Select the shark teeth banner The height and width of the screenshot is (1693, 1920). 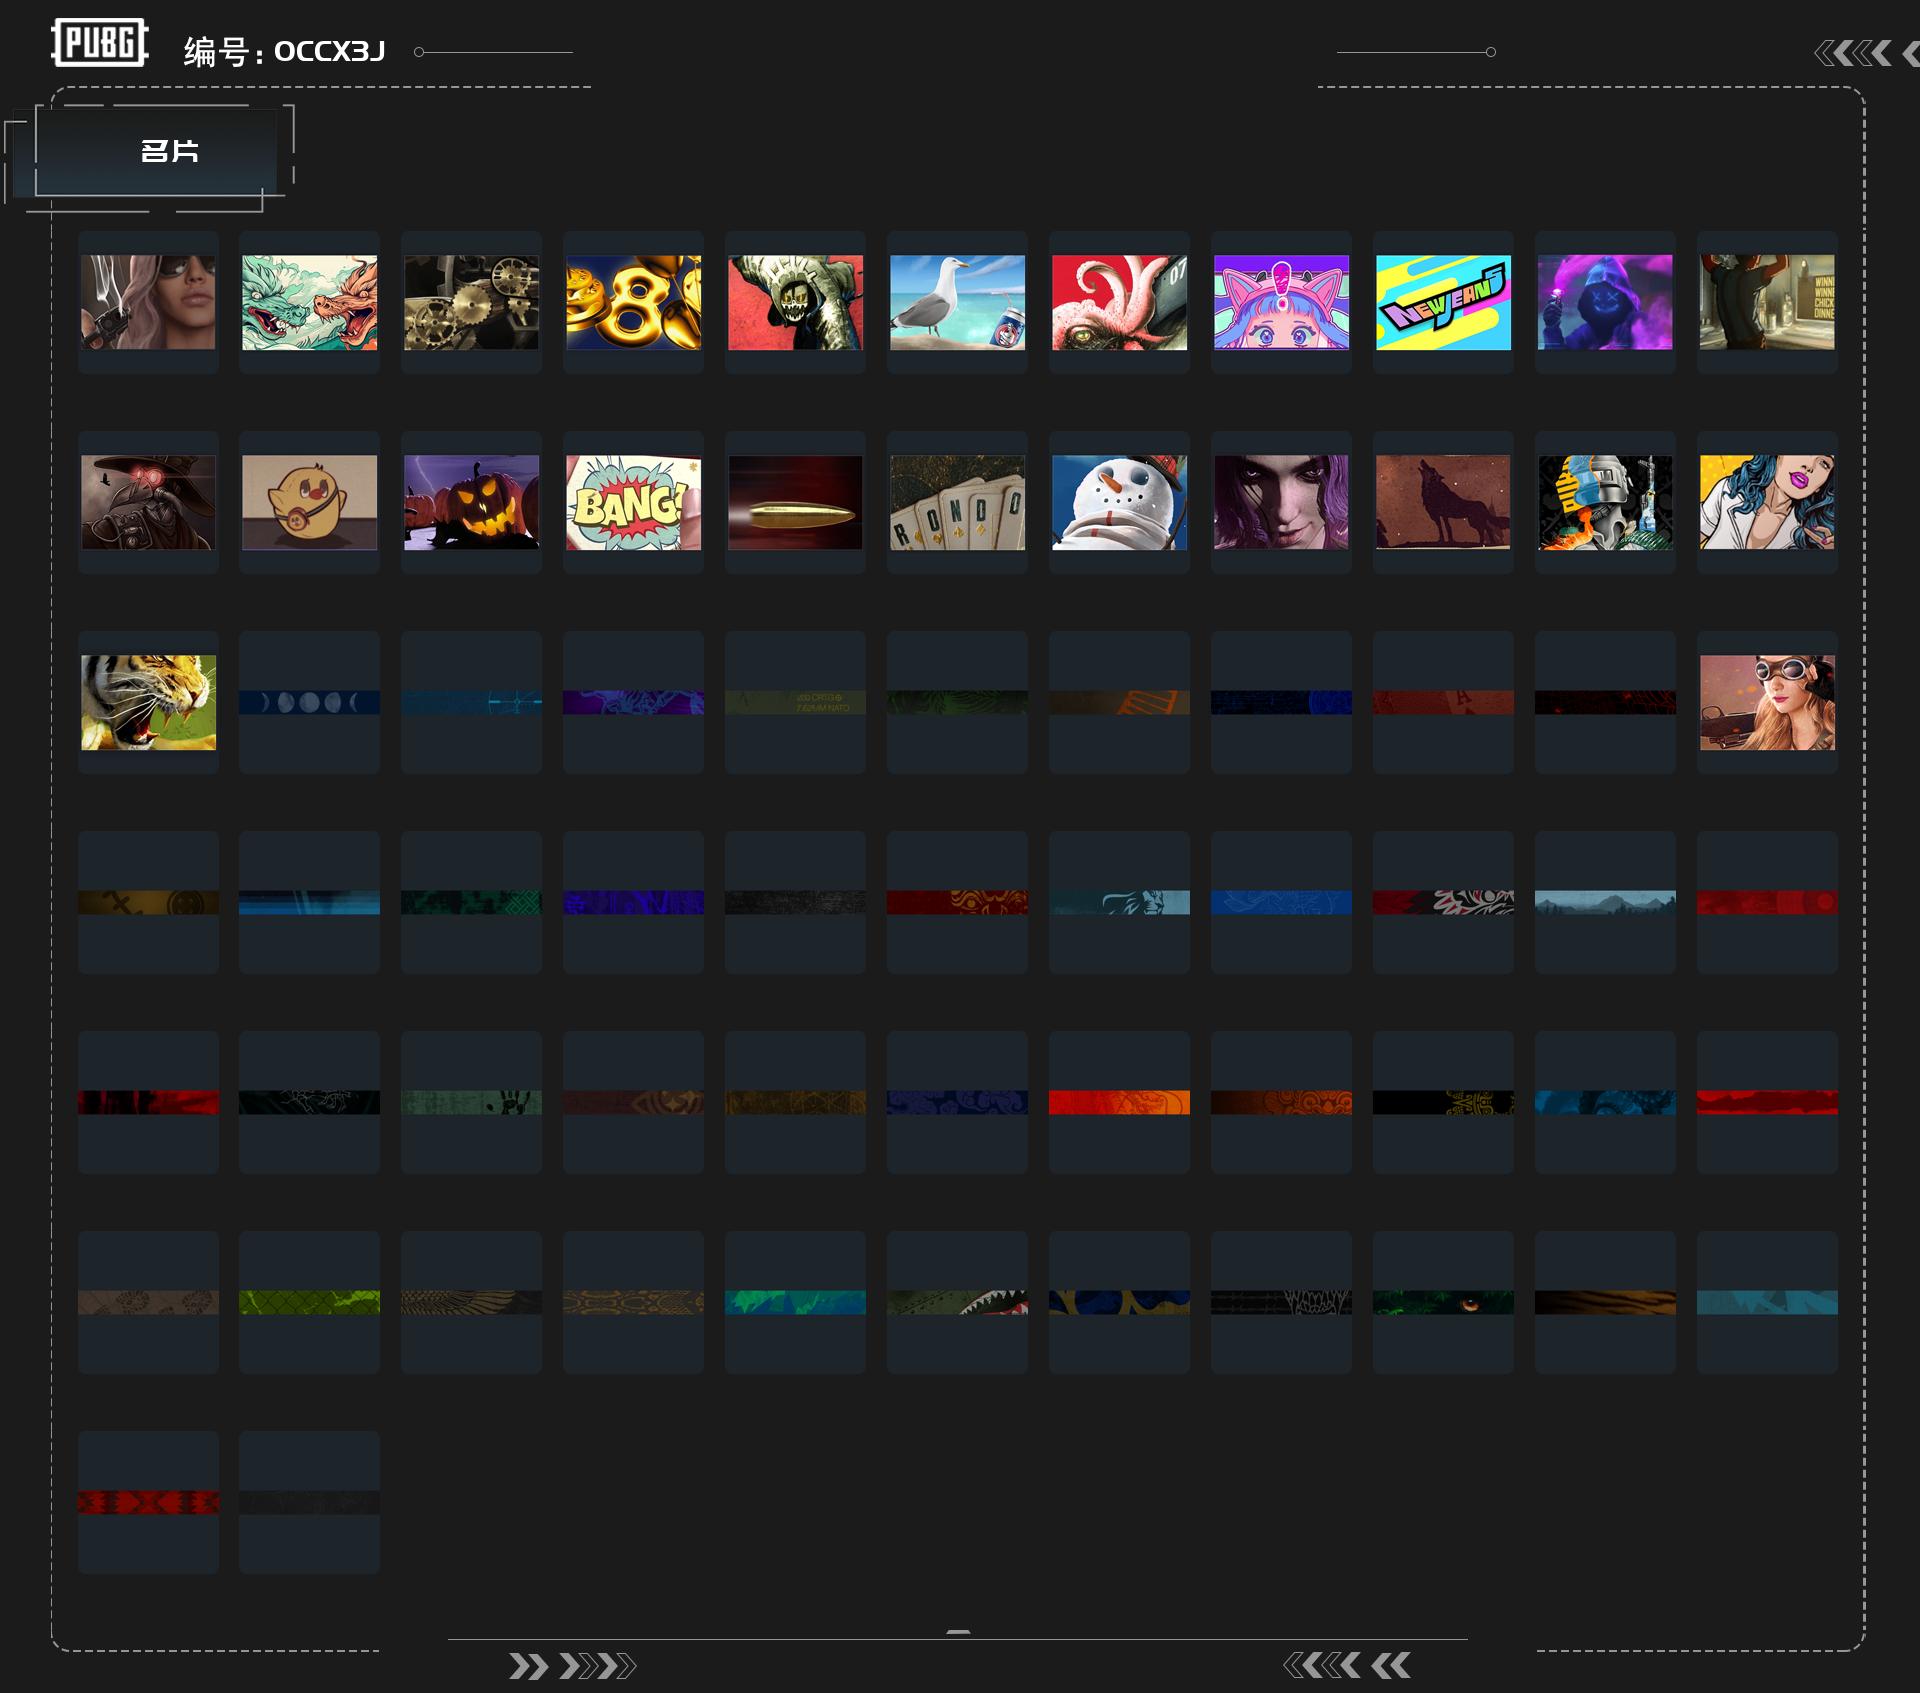point(957,1302)
